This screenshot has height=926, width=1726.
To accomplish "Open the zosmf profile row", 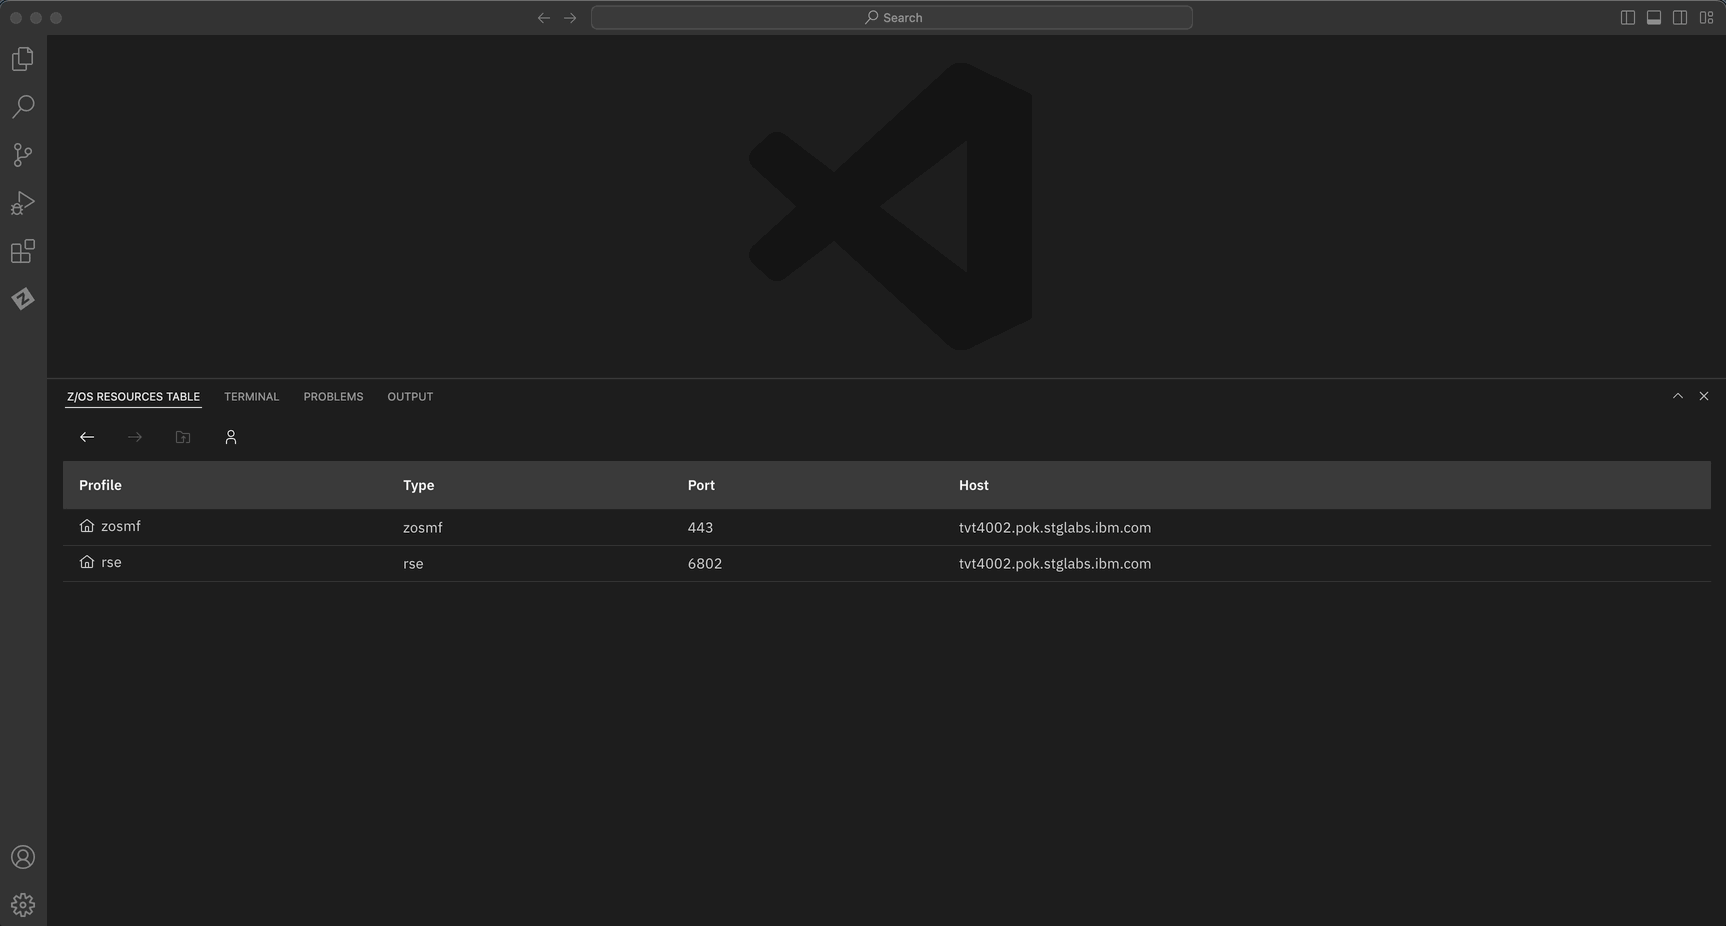I will point(120,527).
